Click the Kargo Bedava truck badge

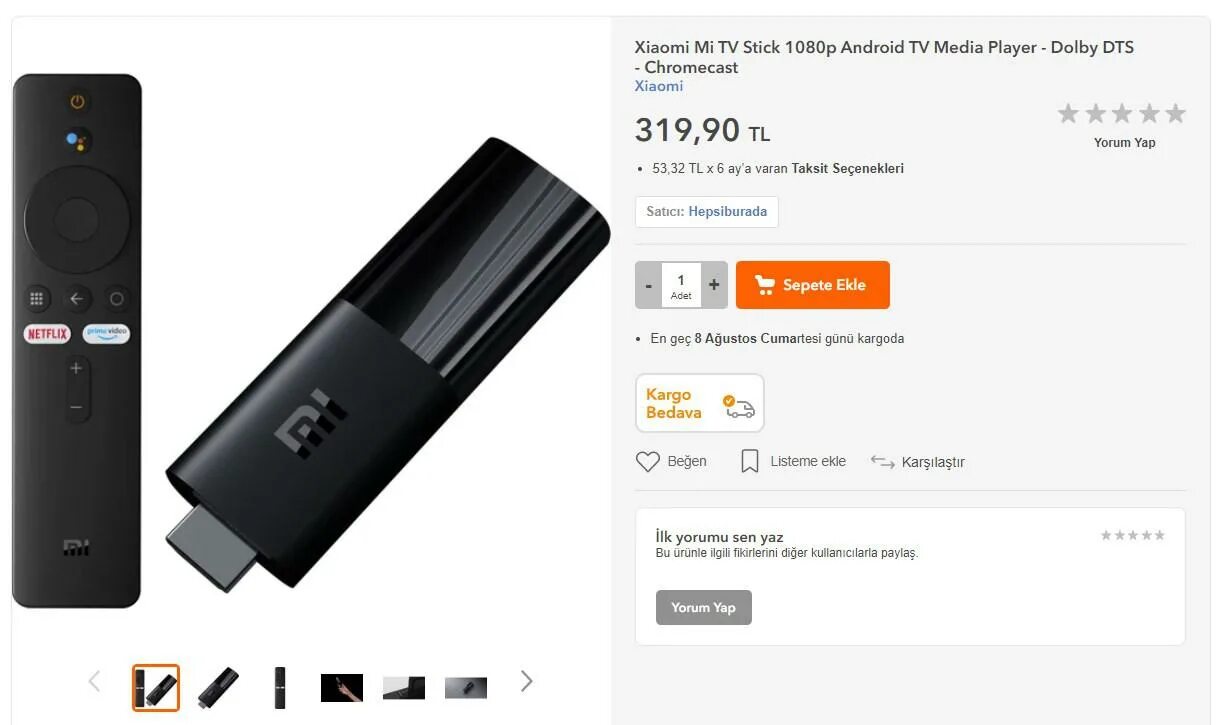(700, 403)
